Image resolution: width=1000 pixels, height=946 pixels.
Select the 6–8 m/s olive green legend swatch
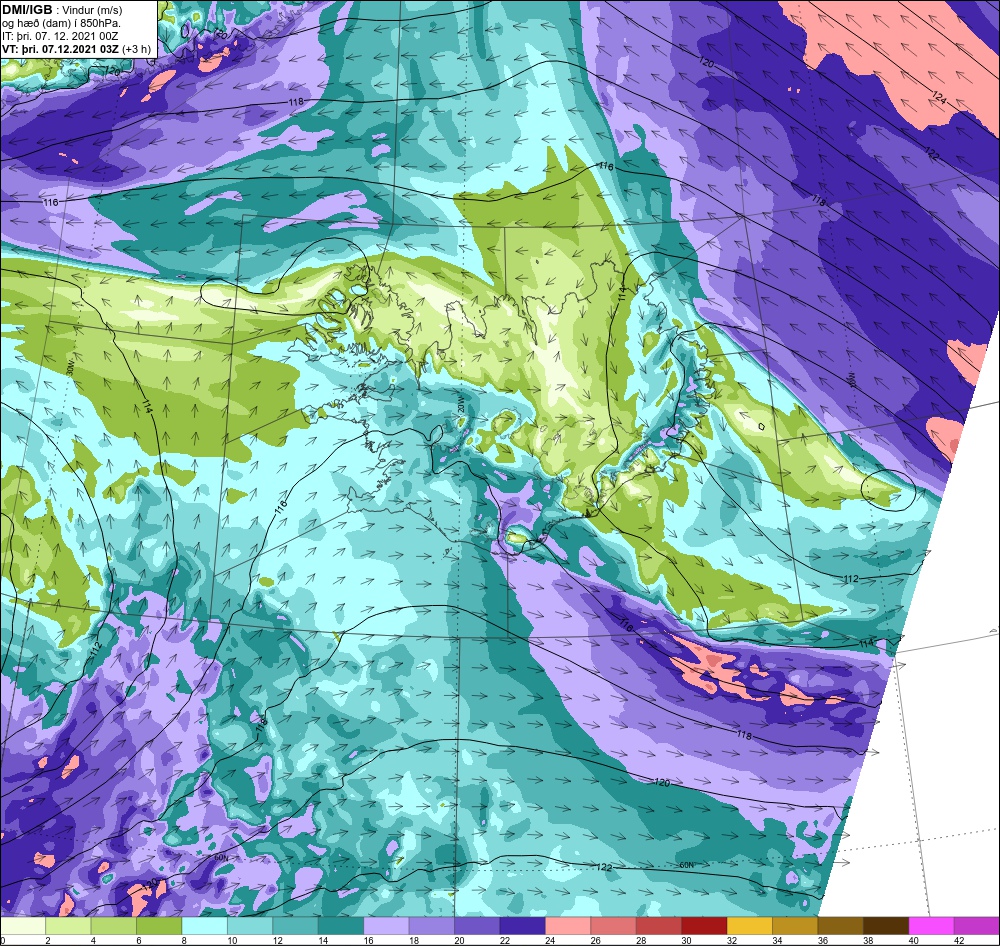coord(159,926)
